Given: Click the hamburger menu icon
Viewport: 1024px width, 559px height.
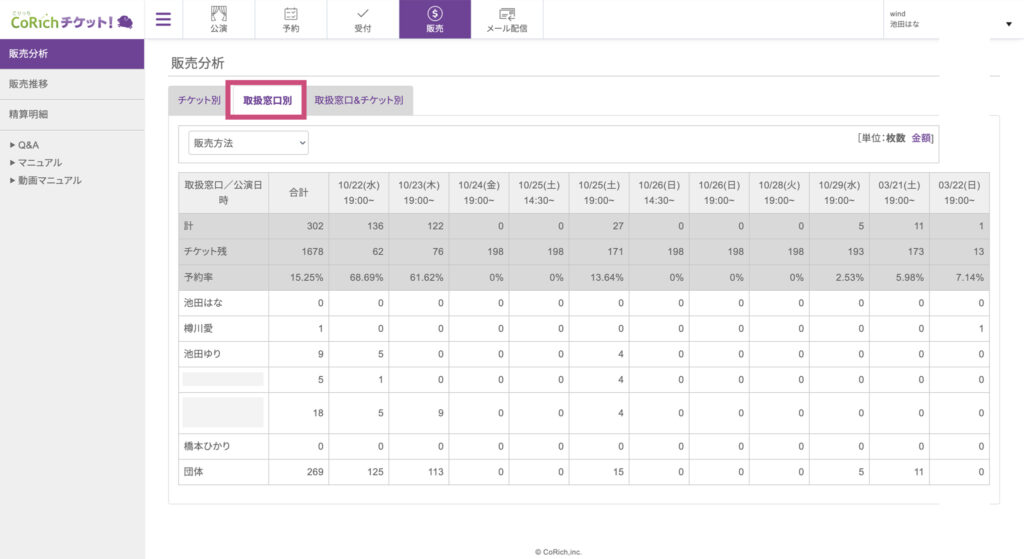Looking at the screenshot, I should coord(163,19).
